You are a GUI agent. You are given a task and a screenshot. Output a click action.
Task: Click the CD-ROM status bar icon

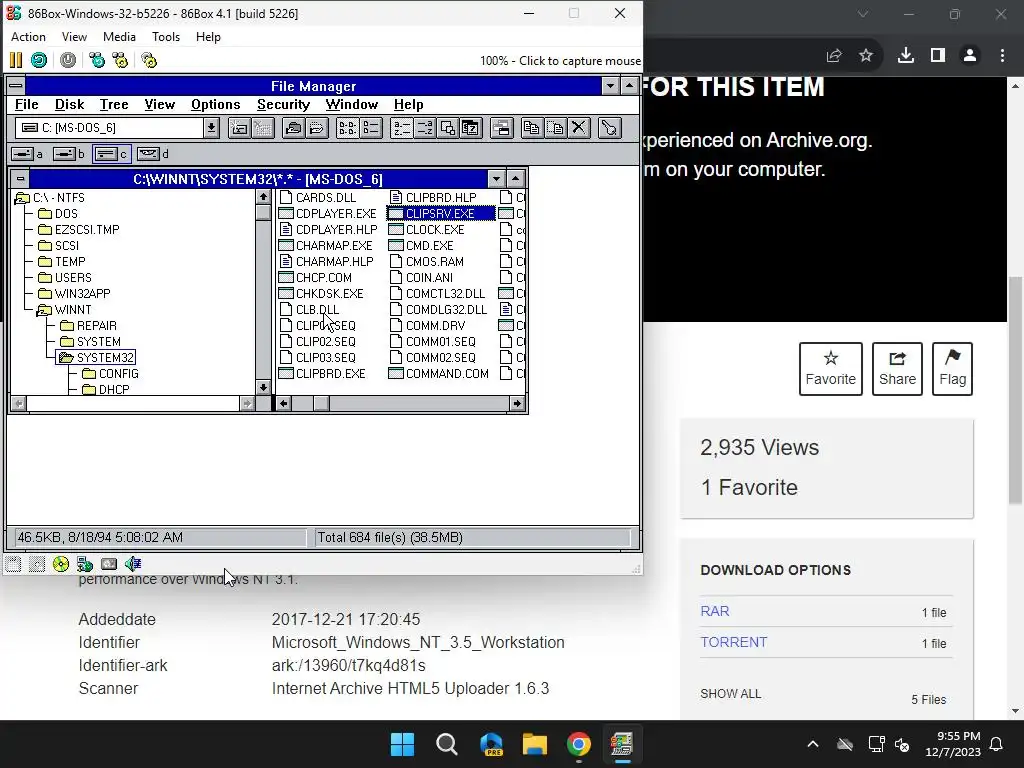tap(61, 564)
